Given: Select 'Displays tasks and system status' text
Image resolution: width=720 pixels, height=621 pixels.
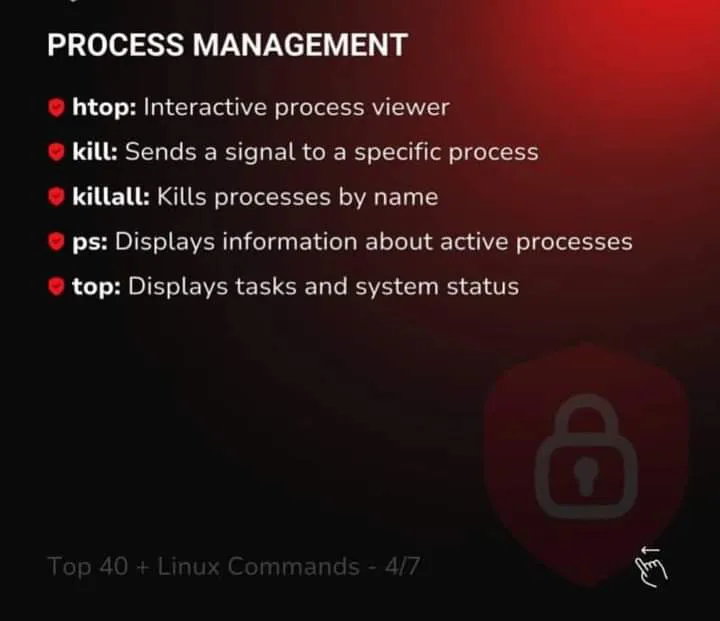Looking at the screenshot, I should tap(323, 287).
